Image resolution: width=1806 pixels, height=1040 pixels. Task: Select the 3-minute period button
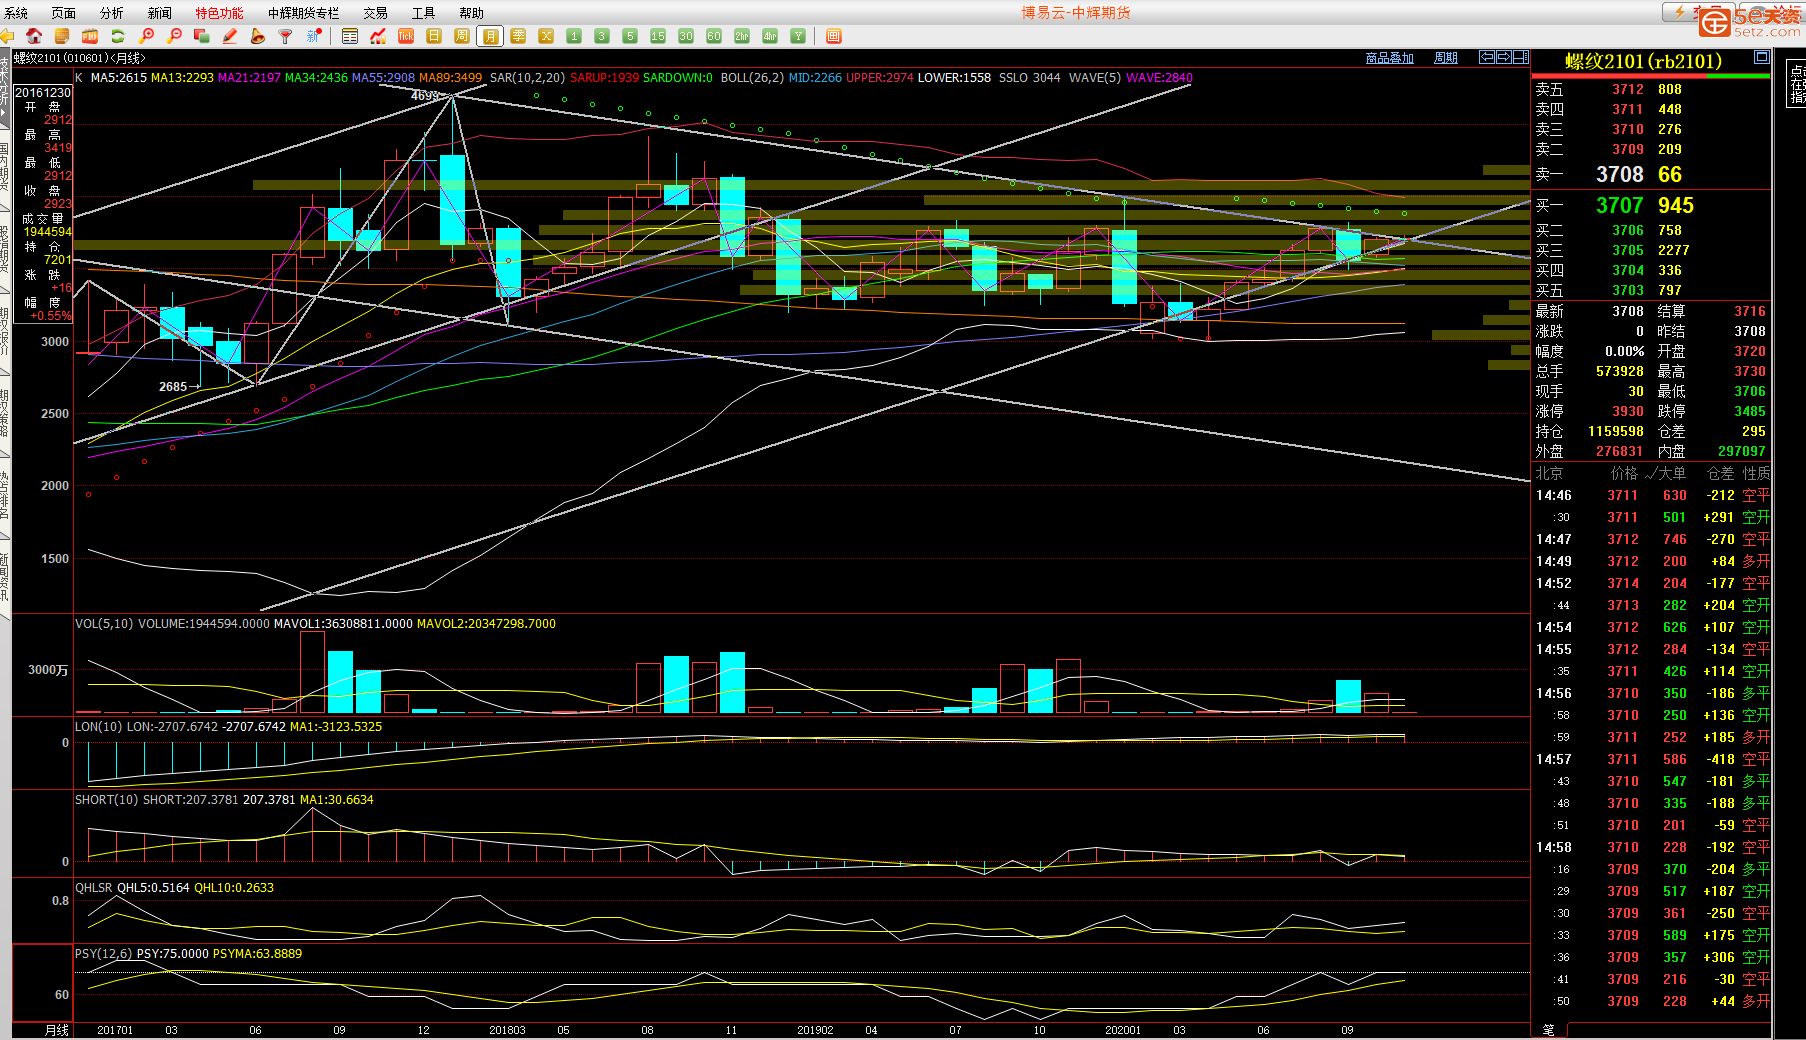[602, 36]
